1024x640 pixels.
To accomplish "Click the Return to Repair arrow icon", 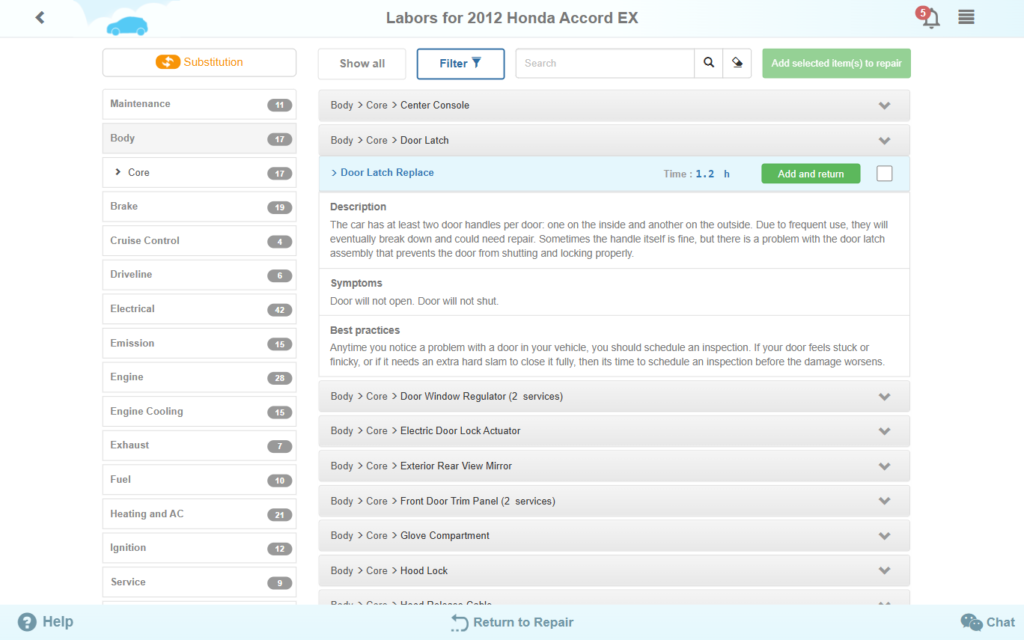I will tap(459, 622).
